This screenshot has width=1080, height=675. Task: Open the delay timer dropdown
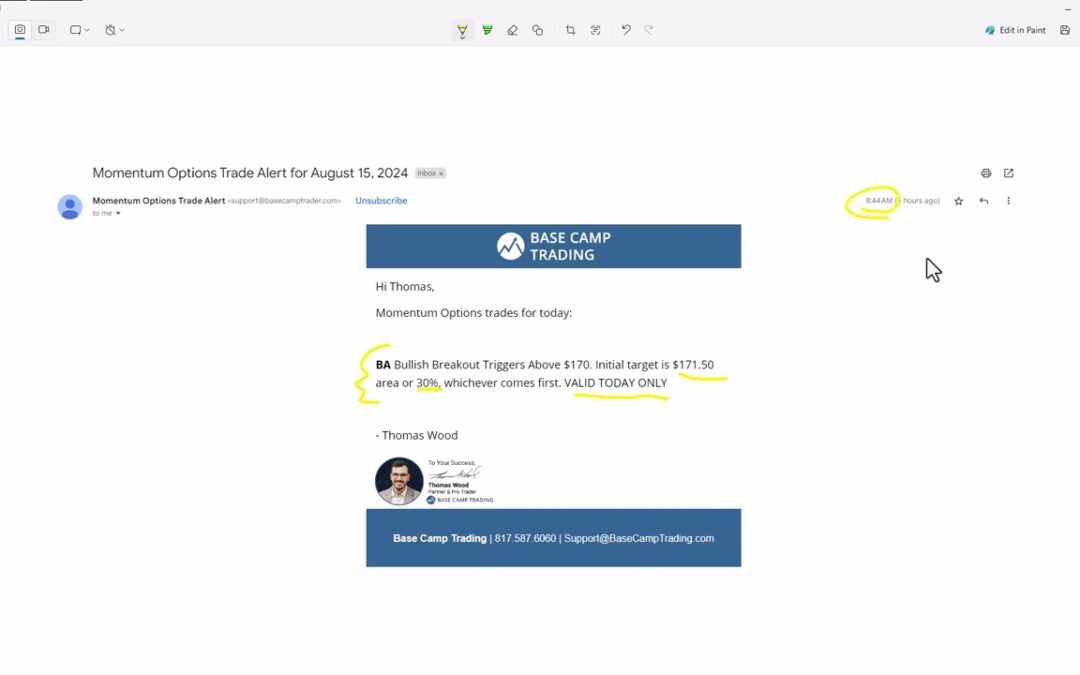(x=114, y=30)
